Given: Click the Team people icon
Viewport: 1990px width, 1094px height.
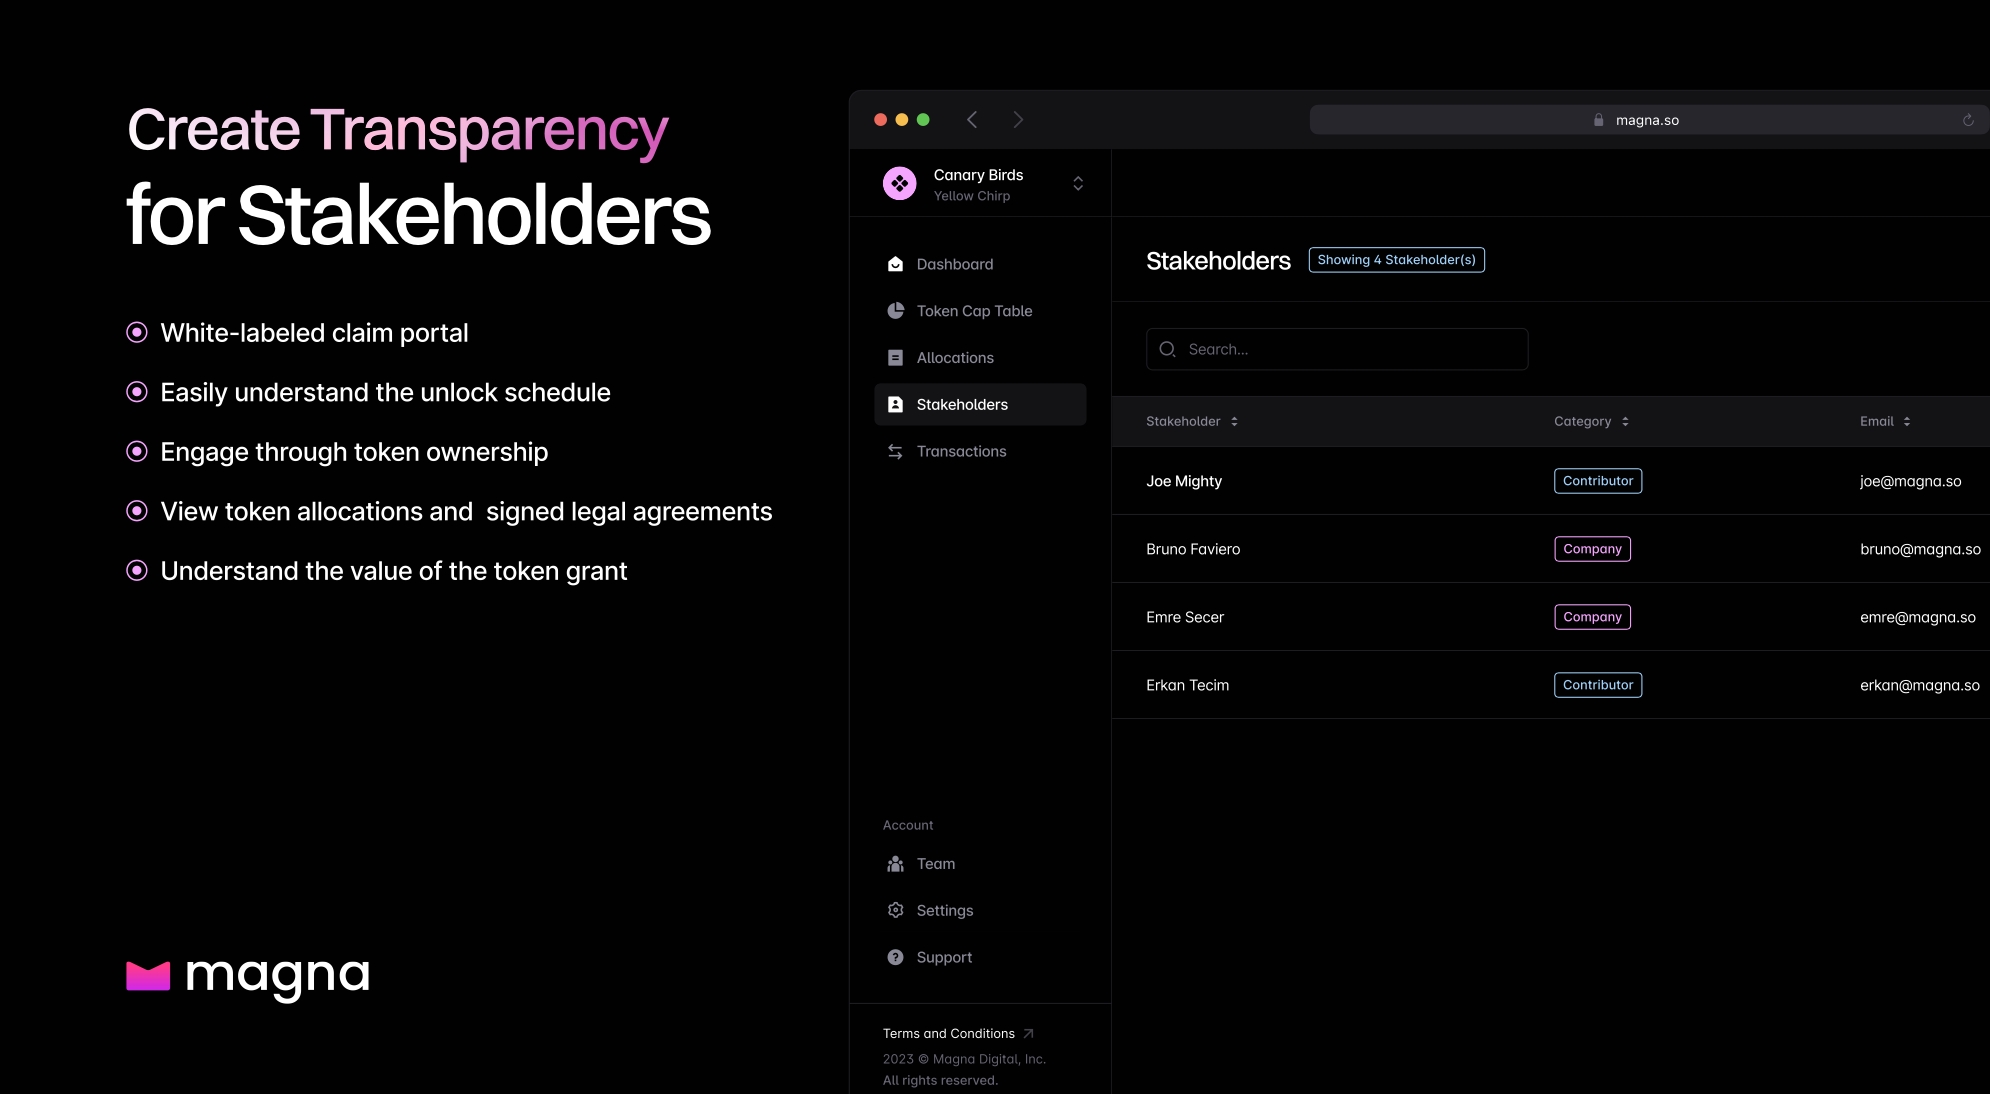Looking at the screenshot, I should (895, 864).
